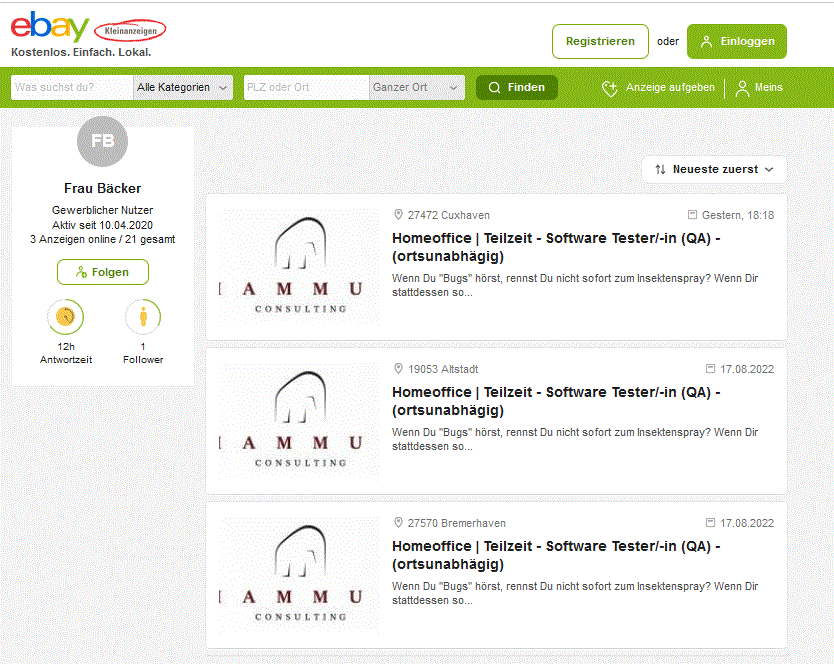Click the heart-plus icon beside Anzeige aufgeben
Viewport: 834px width, 664px height.
click(x=610, y=88)
